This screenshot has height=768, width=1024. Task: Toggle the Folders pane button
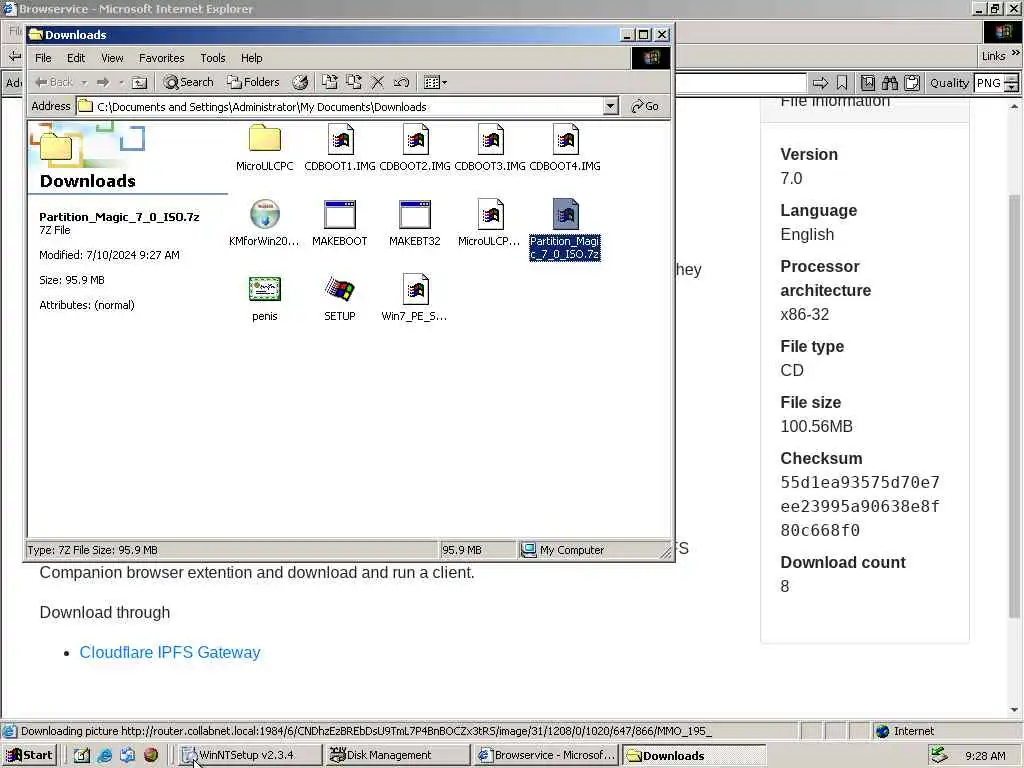pos(253,82)
